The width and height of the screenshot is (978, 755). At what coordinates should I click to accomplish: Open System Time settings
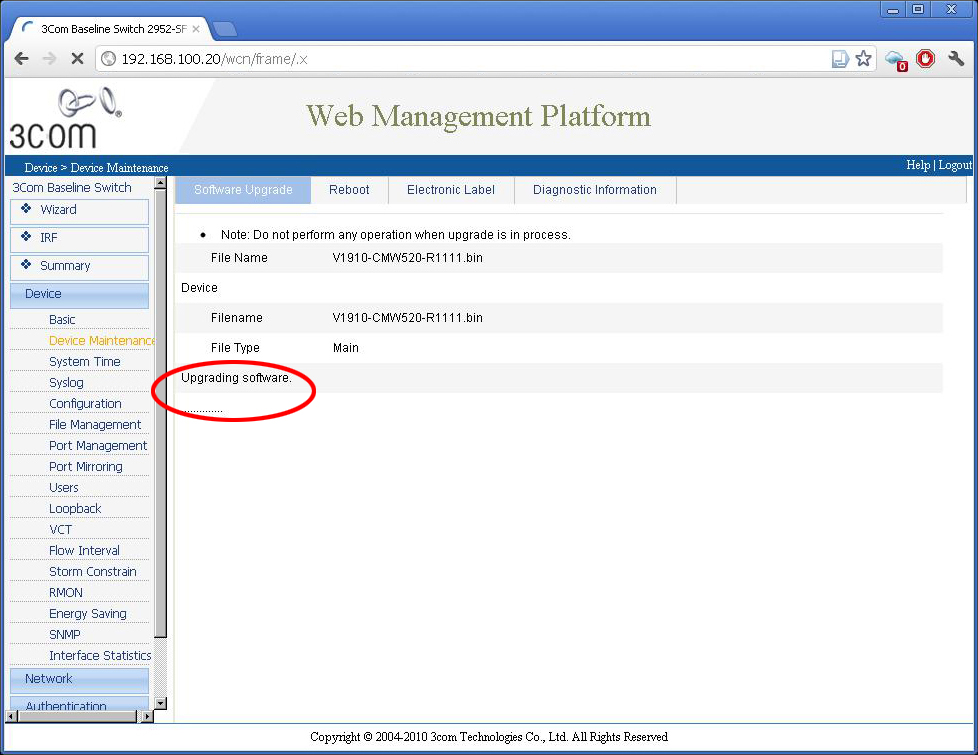click(x=85, y=362)
